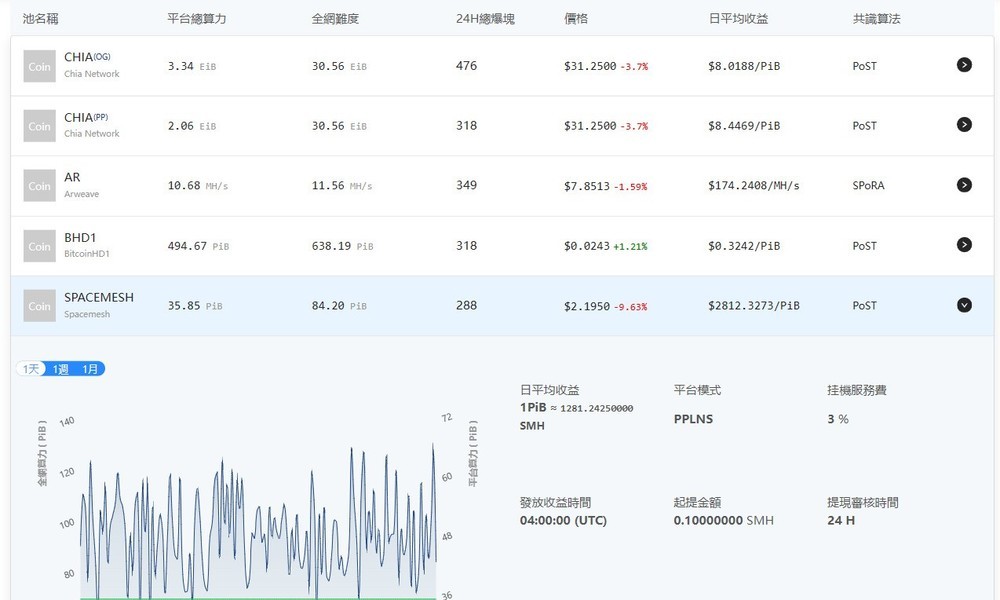Click the $0.0243 price
1000x600 pixels.
tap(587, 246)
